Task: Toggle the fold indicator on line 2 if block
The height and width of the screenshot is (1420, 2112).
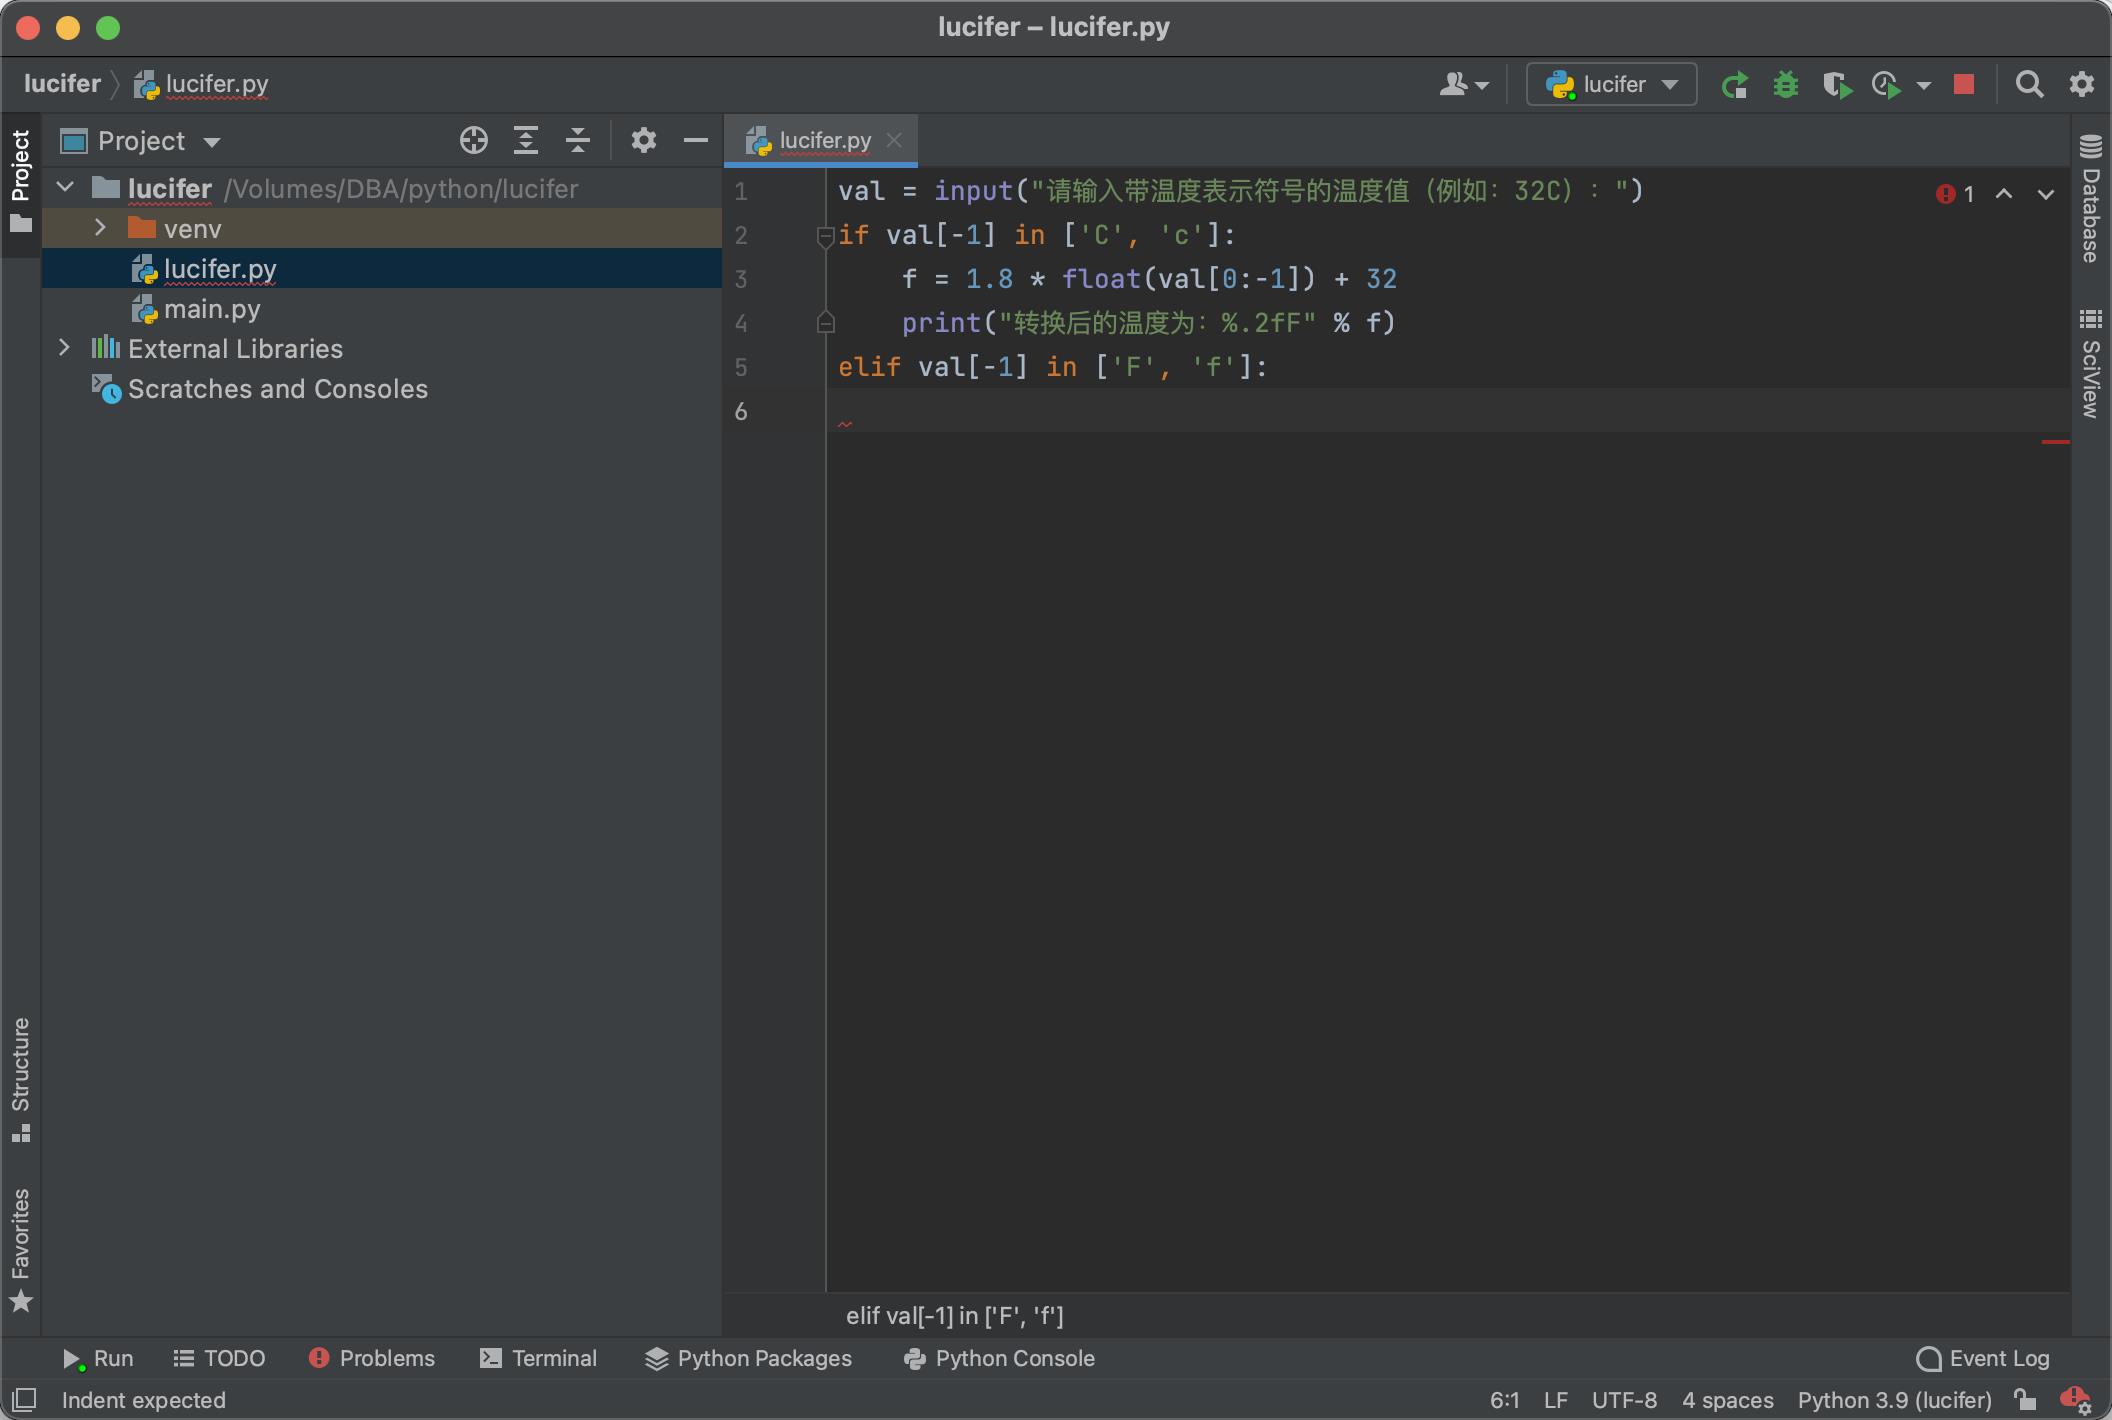Action: pyautogui.click(x=822, y=235)
